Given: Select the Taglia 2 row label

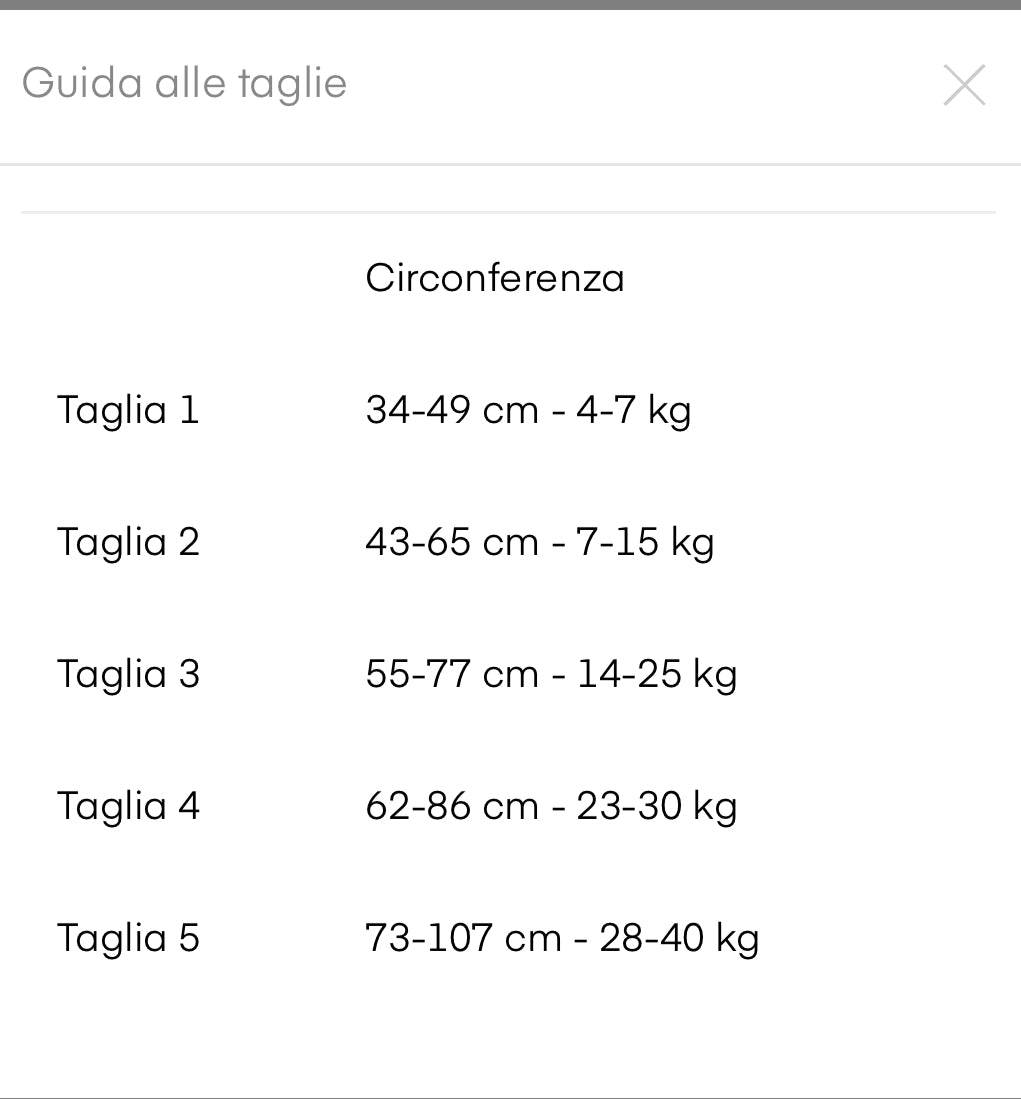Looking at the screenshot, I should [x=128, y=542].
